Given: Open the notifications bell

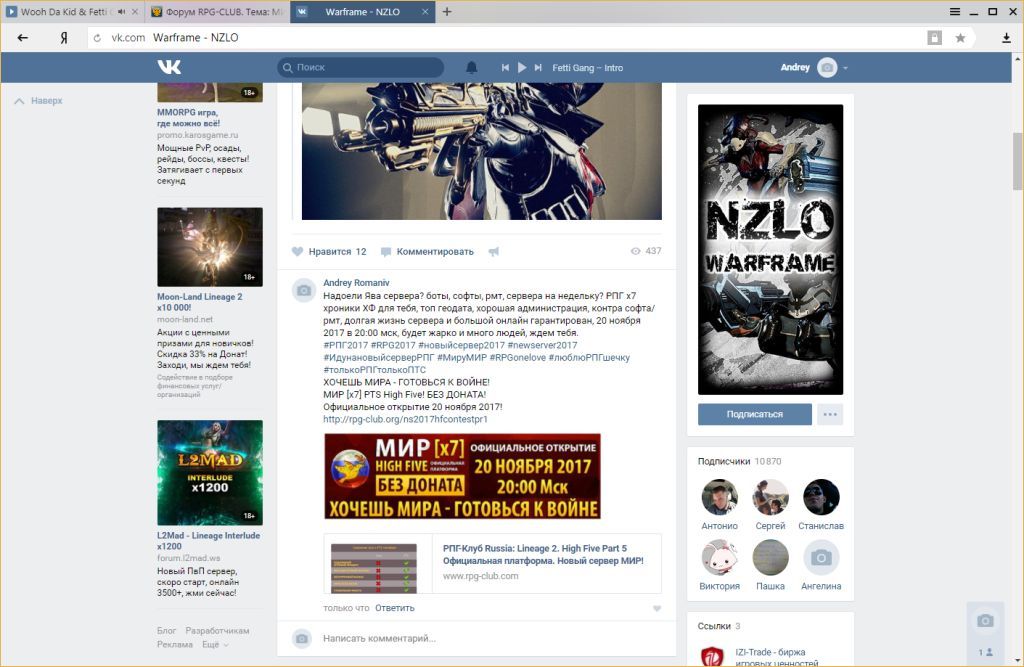Looking at the screenshot, I should (472, 68).
